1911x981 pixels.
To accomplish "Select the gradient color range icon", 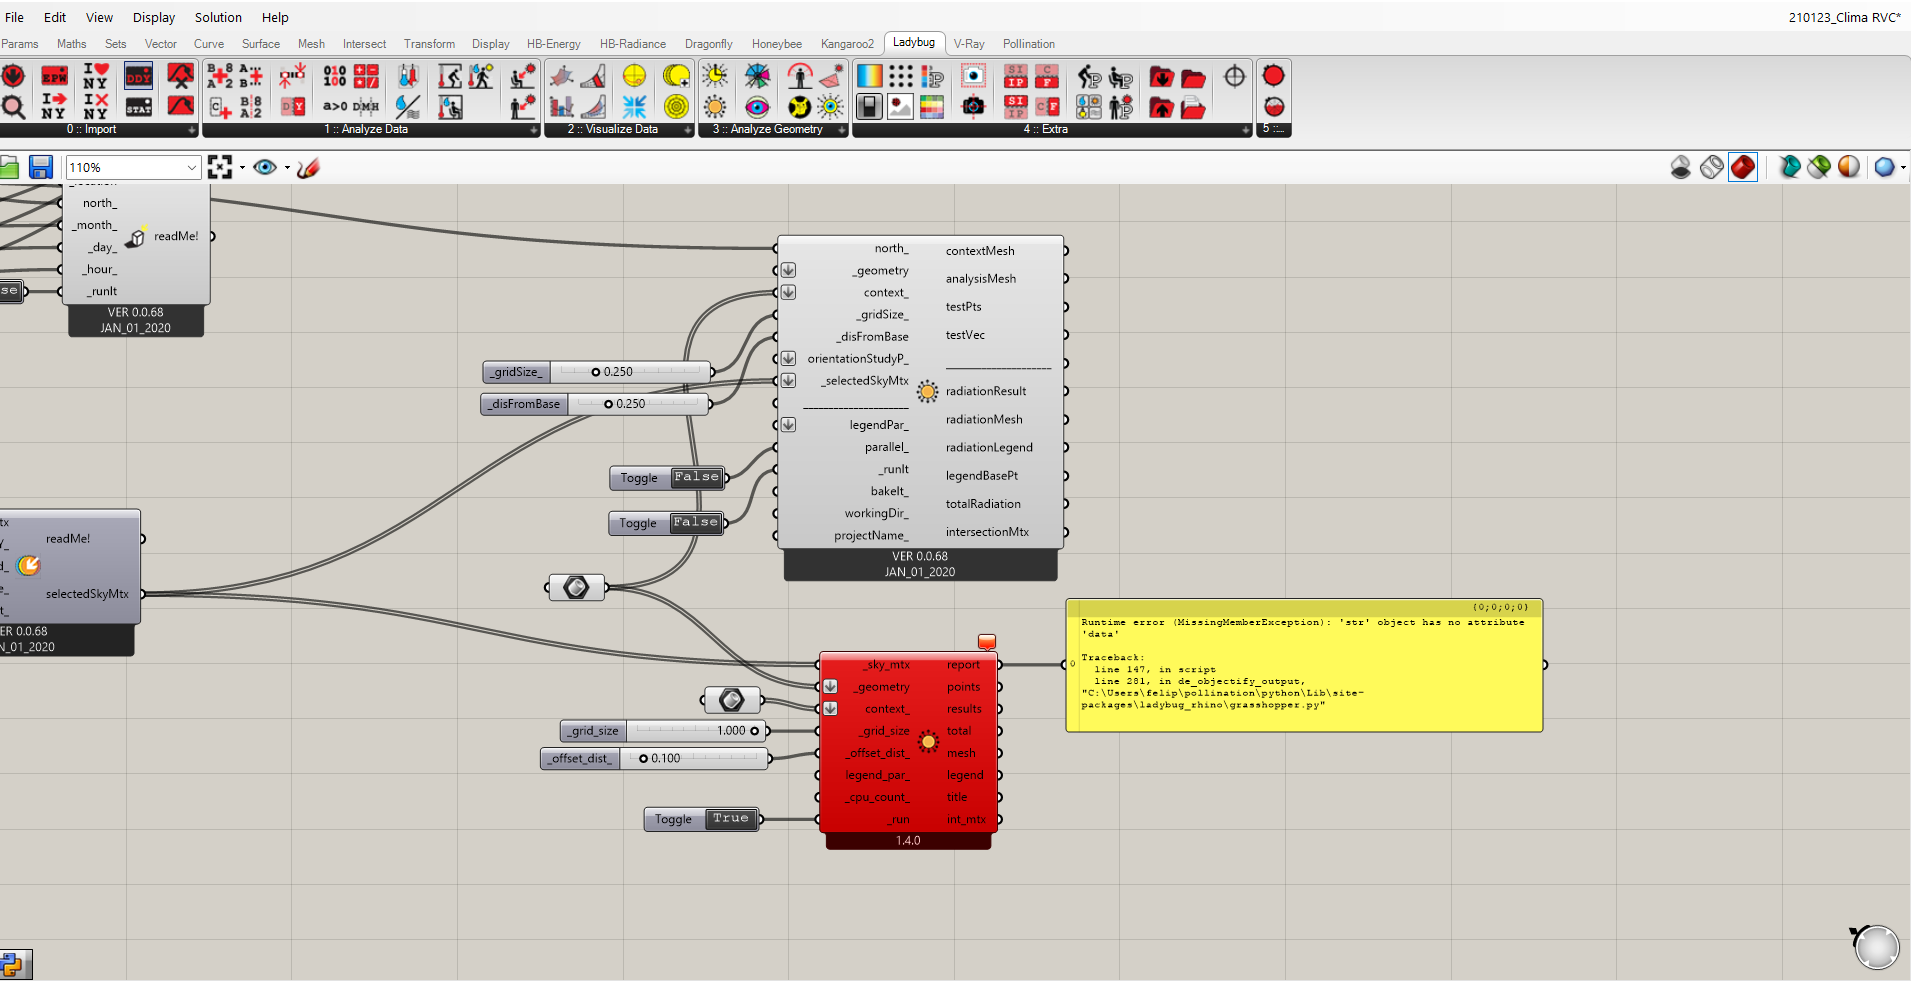I will [x=870, y=76].
